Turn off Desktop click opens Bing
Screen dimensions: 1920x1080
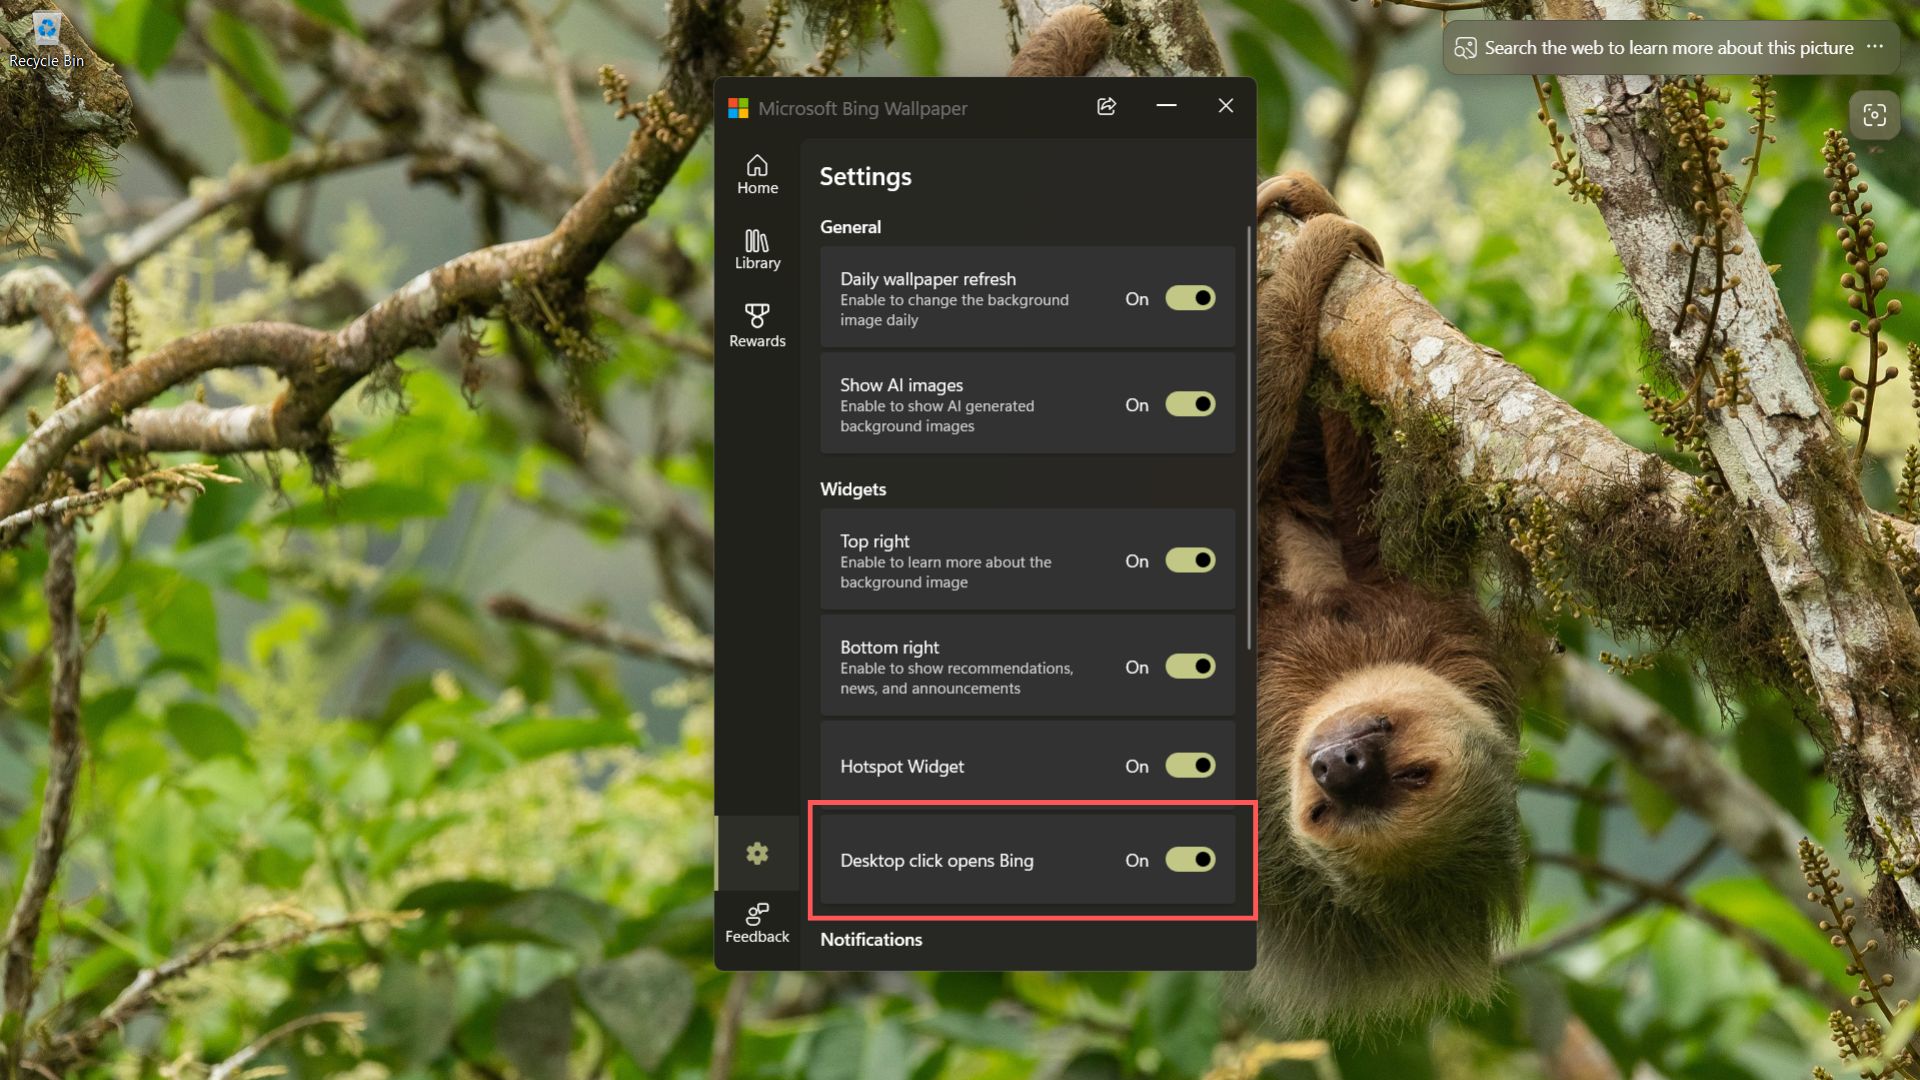click(x=1190, y=859)
